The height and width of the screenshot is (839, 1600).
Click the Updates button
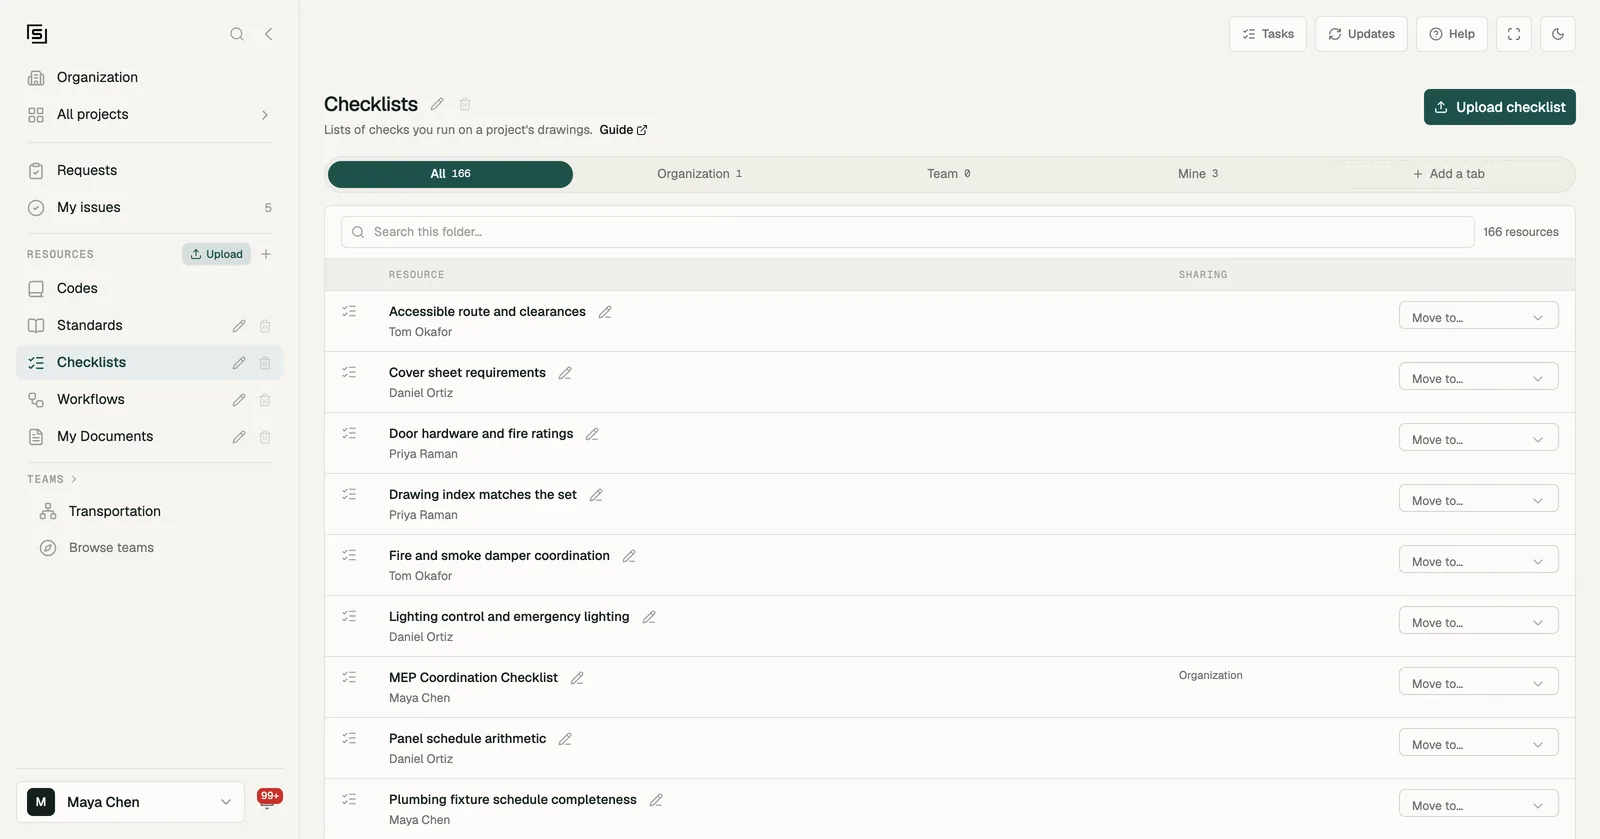coord(1361,34)
